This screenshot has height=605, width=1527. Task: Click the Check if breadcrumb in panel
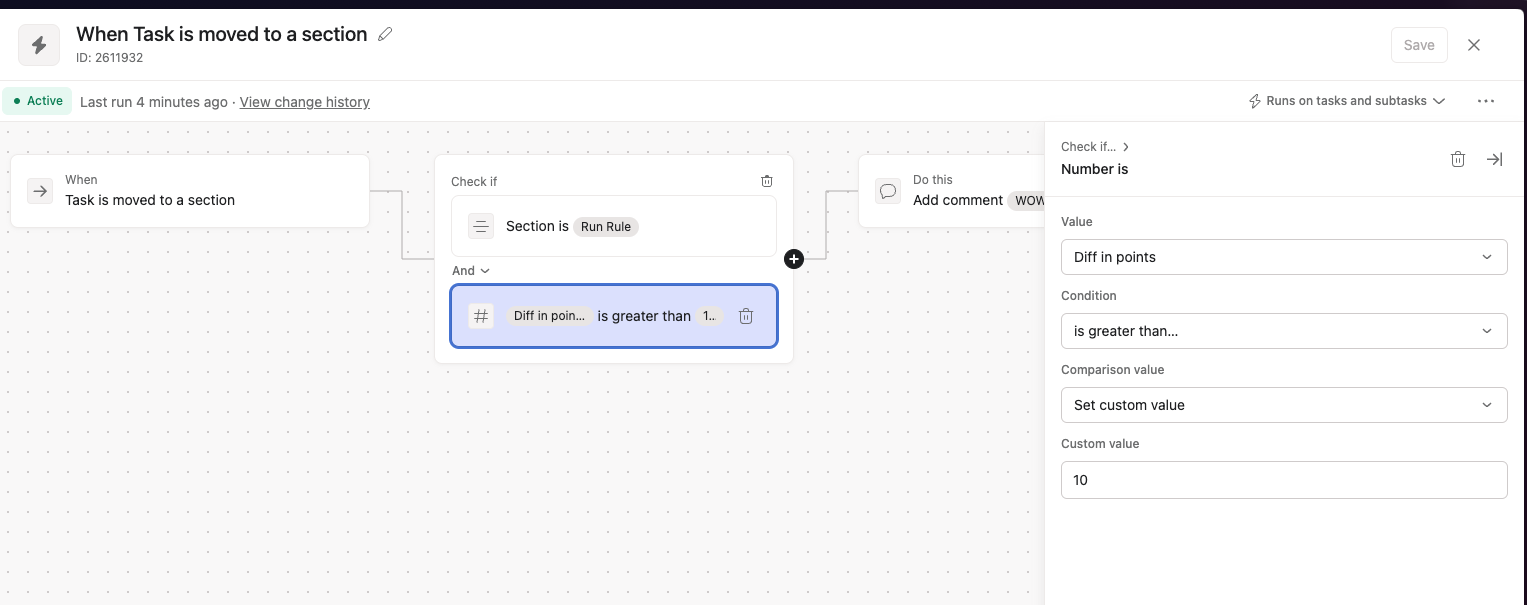1094,147
